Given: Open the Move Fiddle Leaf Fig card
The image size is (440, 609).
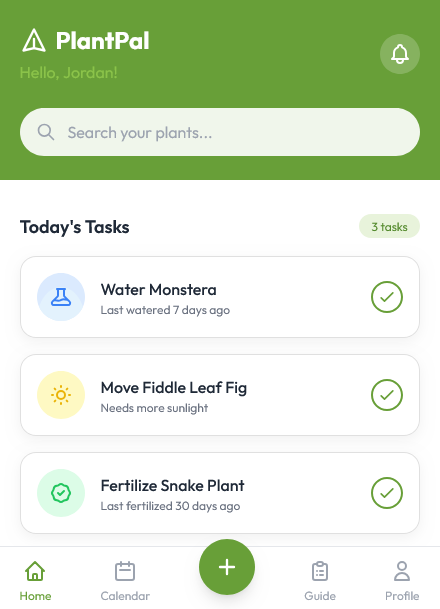Looking at the screenshot, I should coord(220,395).
